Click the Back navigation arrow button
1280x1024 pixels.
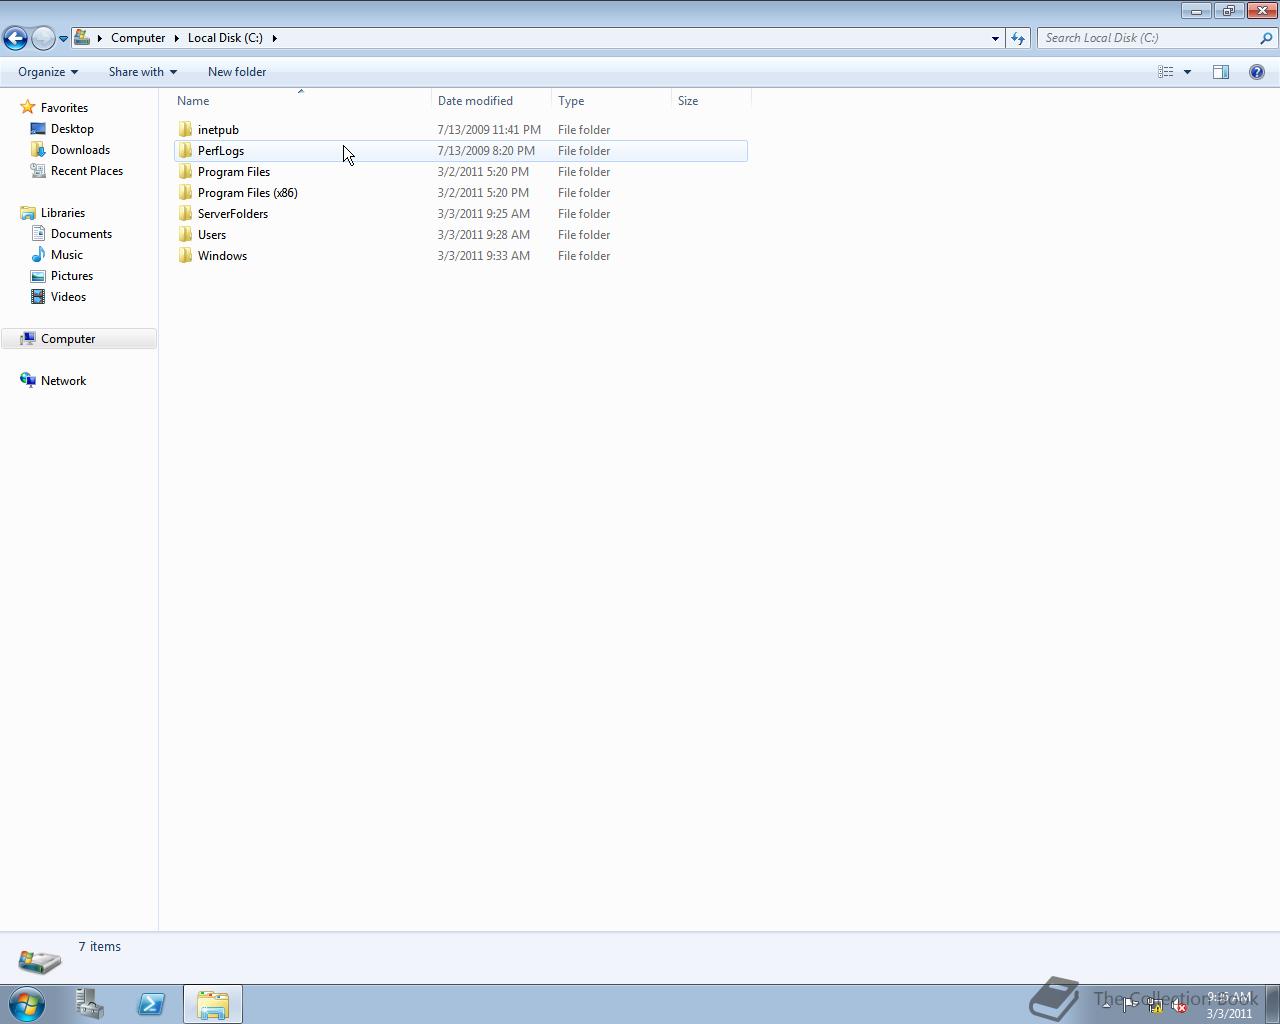15,38
